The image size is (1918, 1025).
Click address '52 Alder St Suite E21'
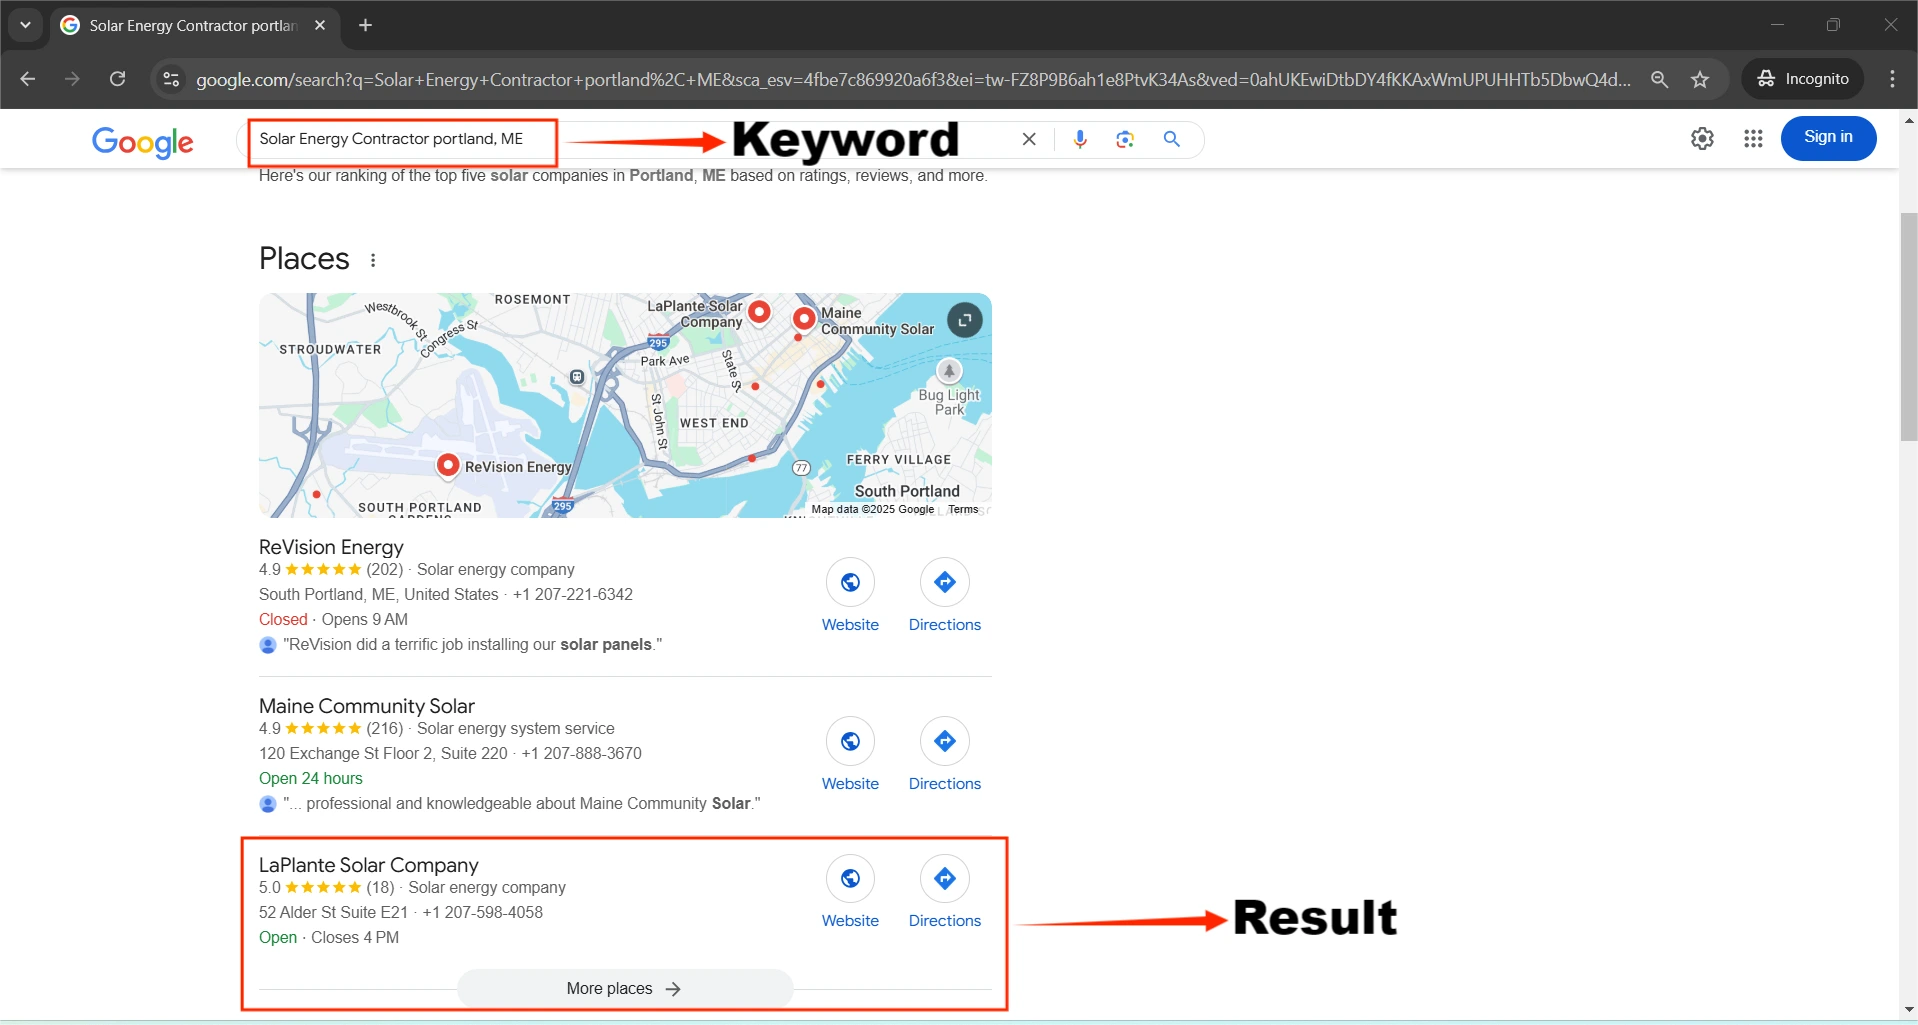(x=334, y=912)
